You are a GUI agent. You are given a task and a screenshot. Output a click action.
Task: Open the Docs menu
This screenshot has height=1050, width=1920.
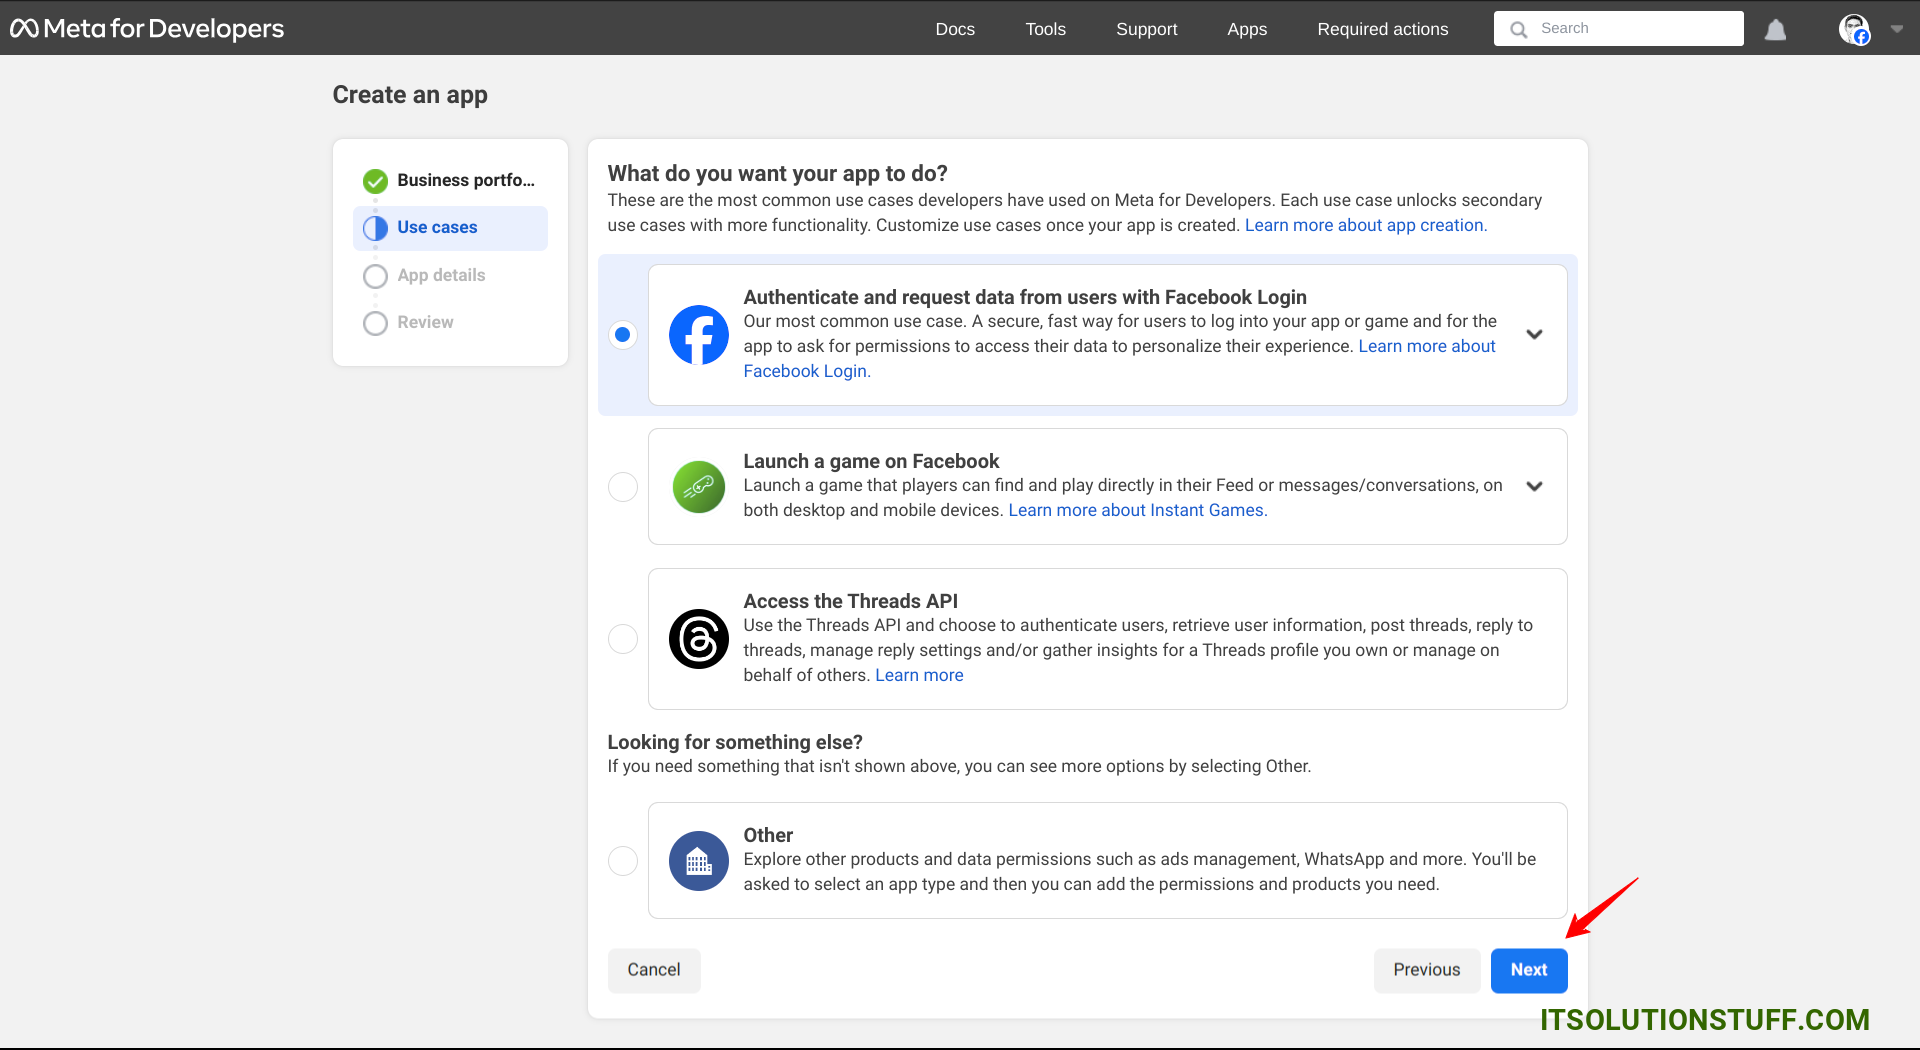tap(954, 29)
